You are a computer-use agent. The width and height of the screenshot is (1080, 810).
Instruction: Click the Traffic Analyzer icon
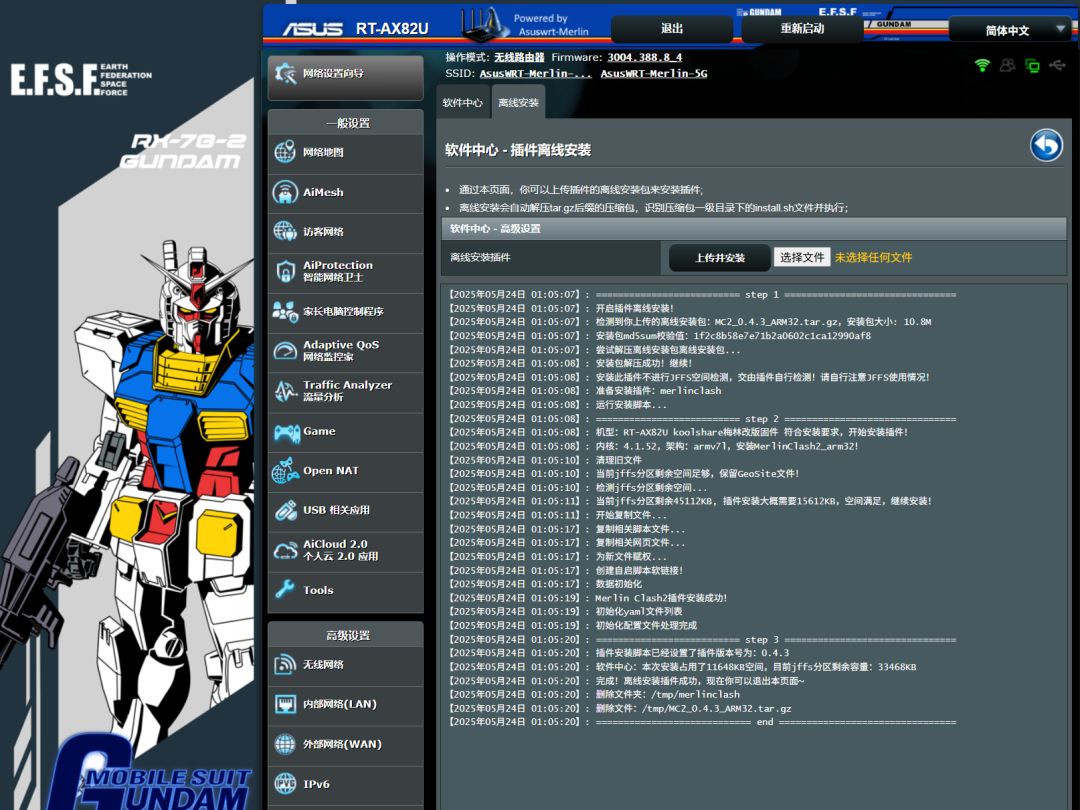click(285, 391)
